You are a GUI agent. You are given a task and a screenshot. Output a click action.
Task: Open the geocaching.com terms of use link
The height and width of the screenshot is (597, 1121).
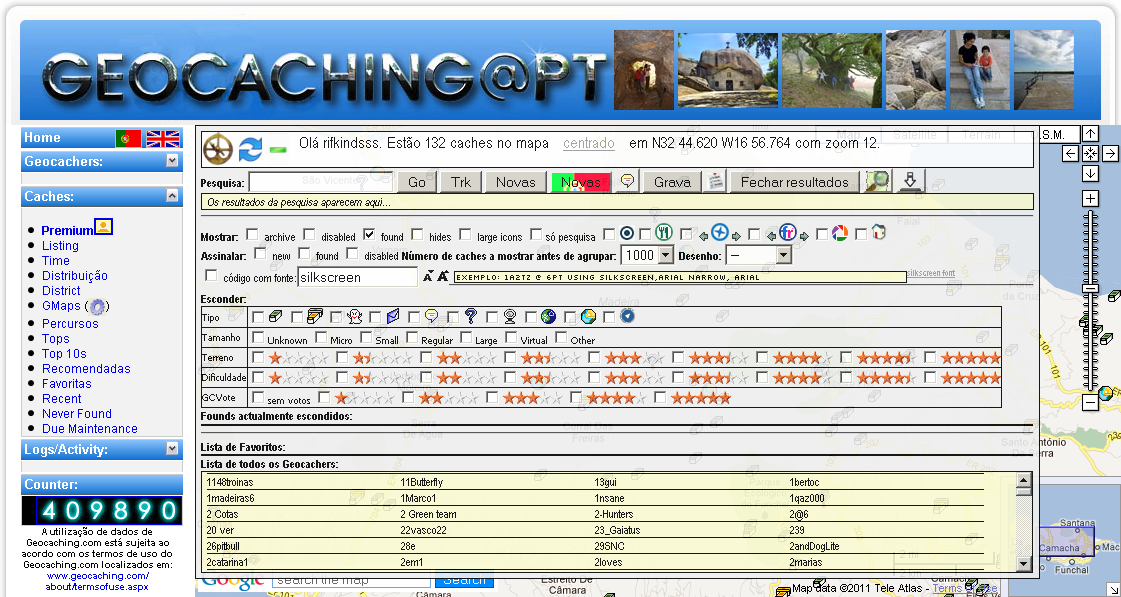tap(98, 581)
